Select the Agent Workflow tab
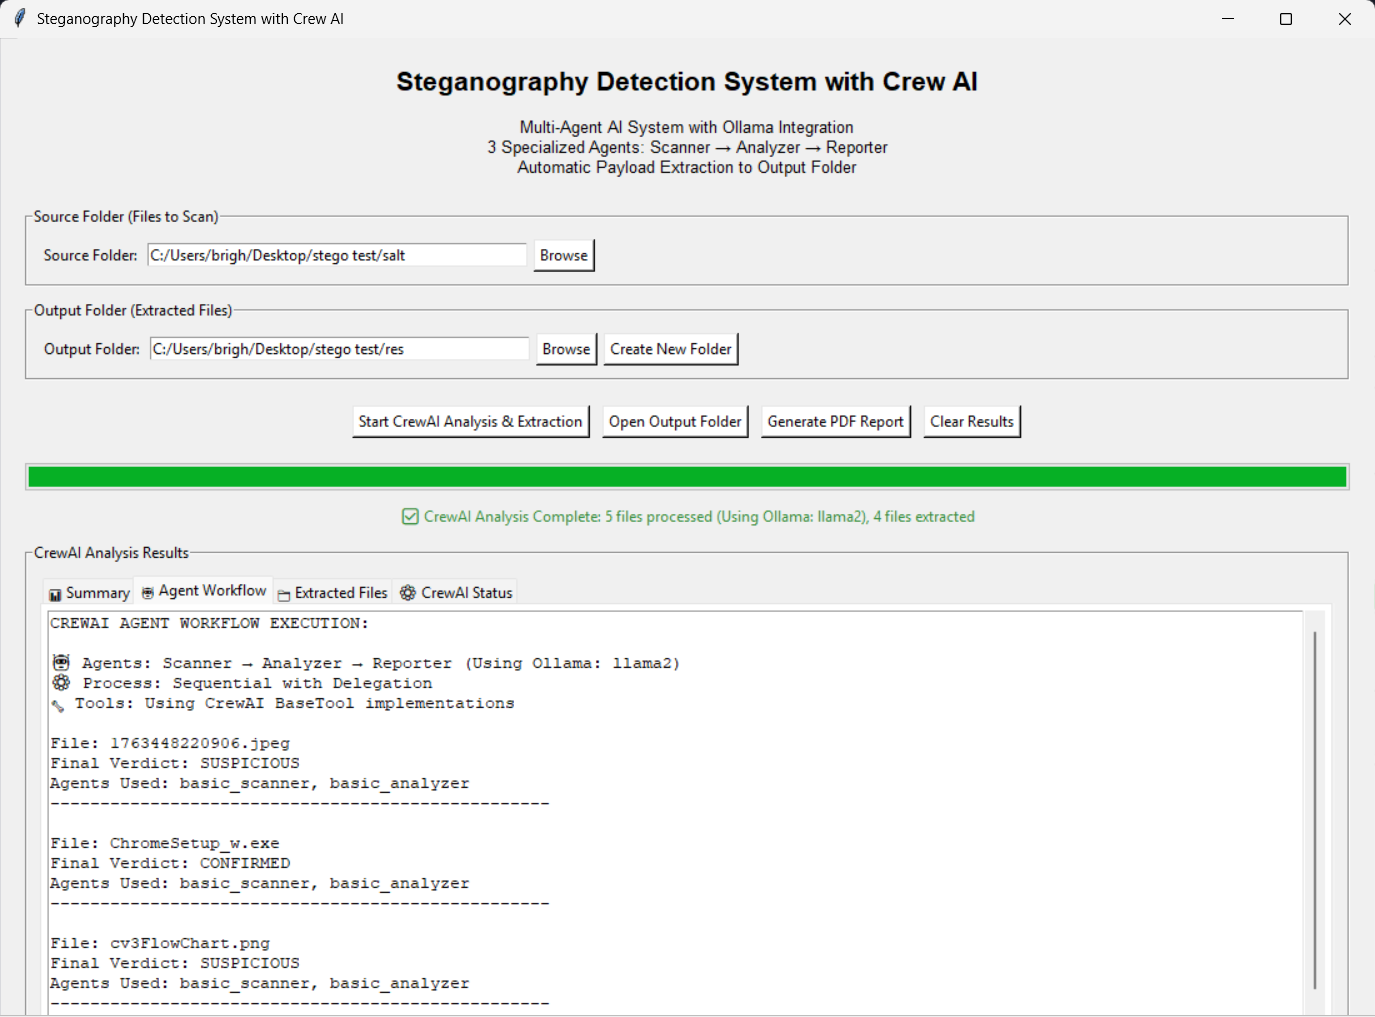Image resolution: width=1375 pixels, height=1017 pixels. (204, 591)
